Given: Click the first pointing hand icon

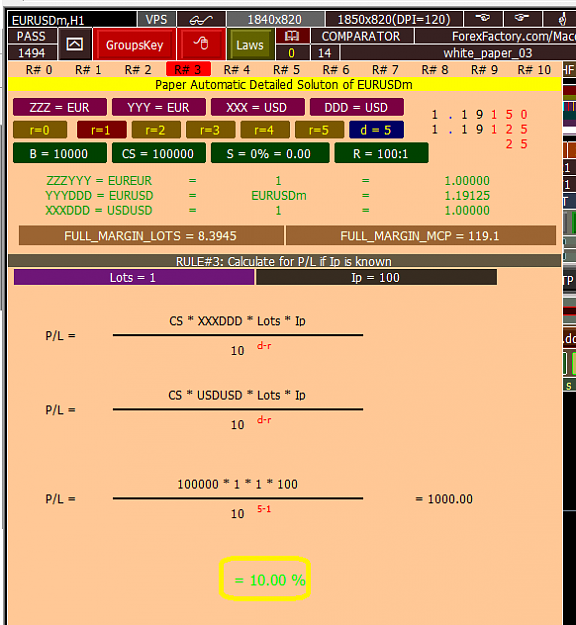Looking at the screenshot, I should coord(482,19).
